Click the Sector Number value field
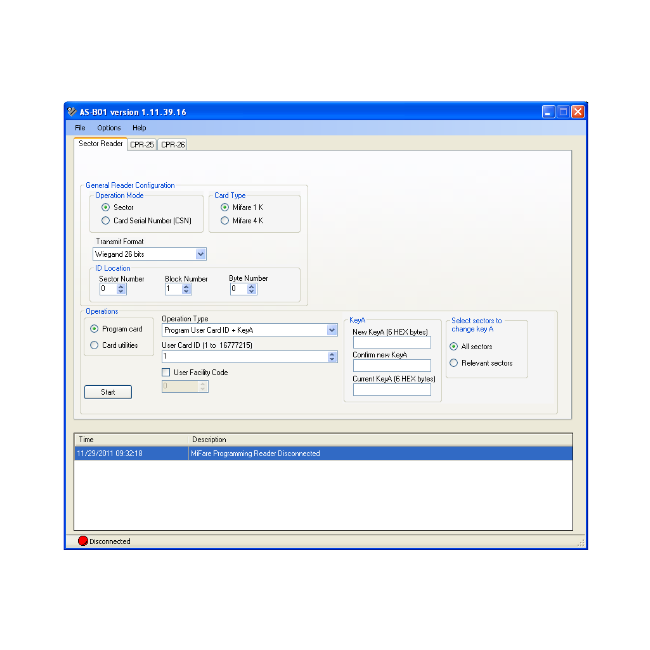Image resolution: width=650 pixels, height=650 pixels. (108, 289)
